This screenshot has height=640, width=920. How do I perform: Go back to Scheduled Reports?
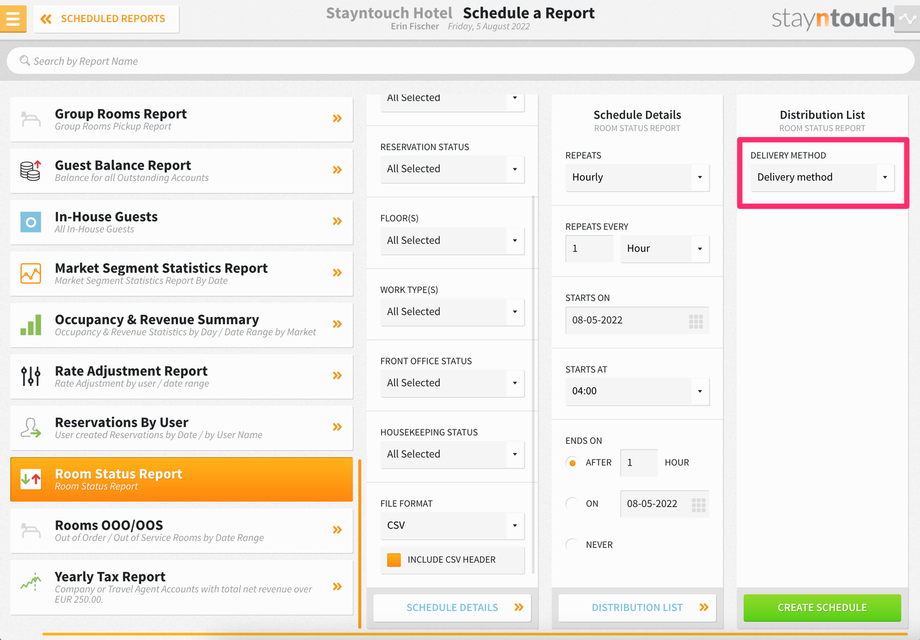point(106,19)
